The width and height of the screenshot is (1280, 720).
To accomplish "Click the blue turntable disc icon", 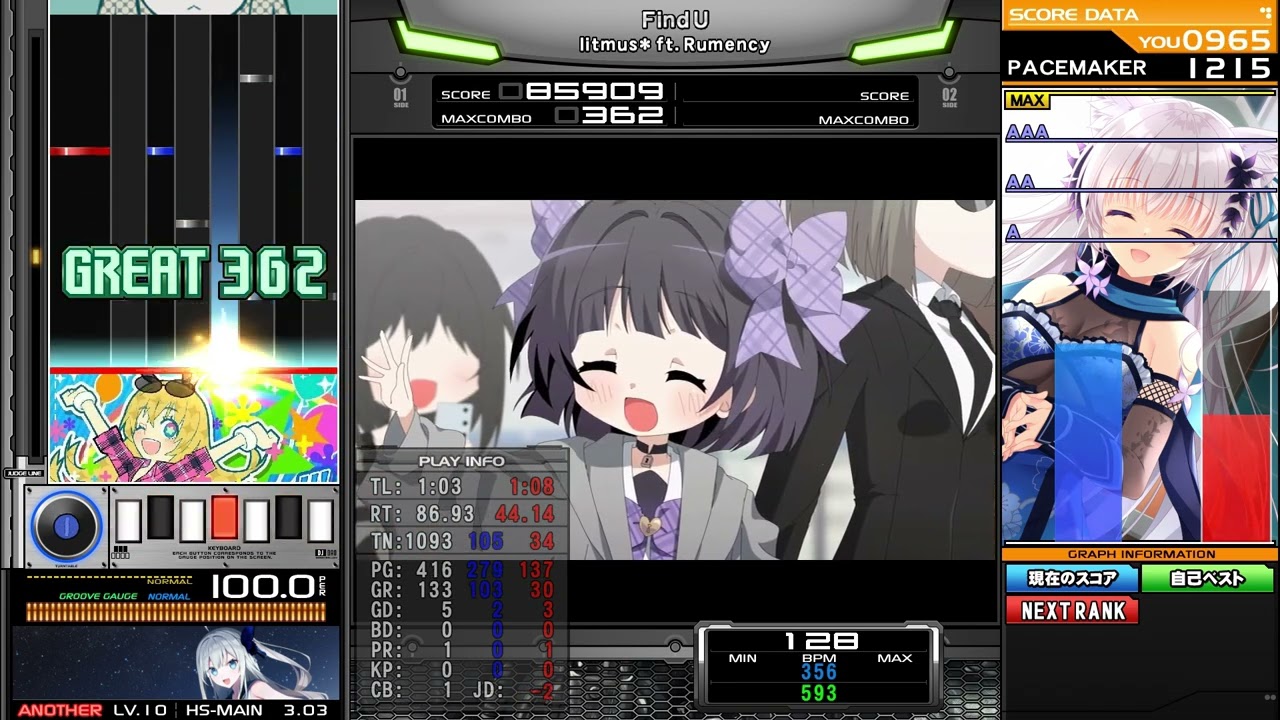I will 66,526.
